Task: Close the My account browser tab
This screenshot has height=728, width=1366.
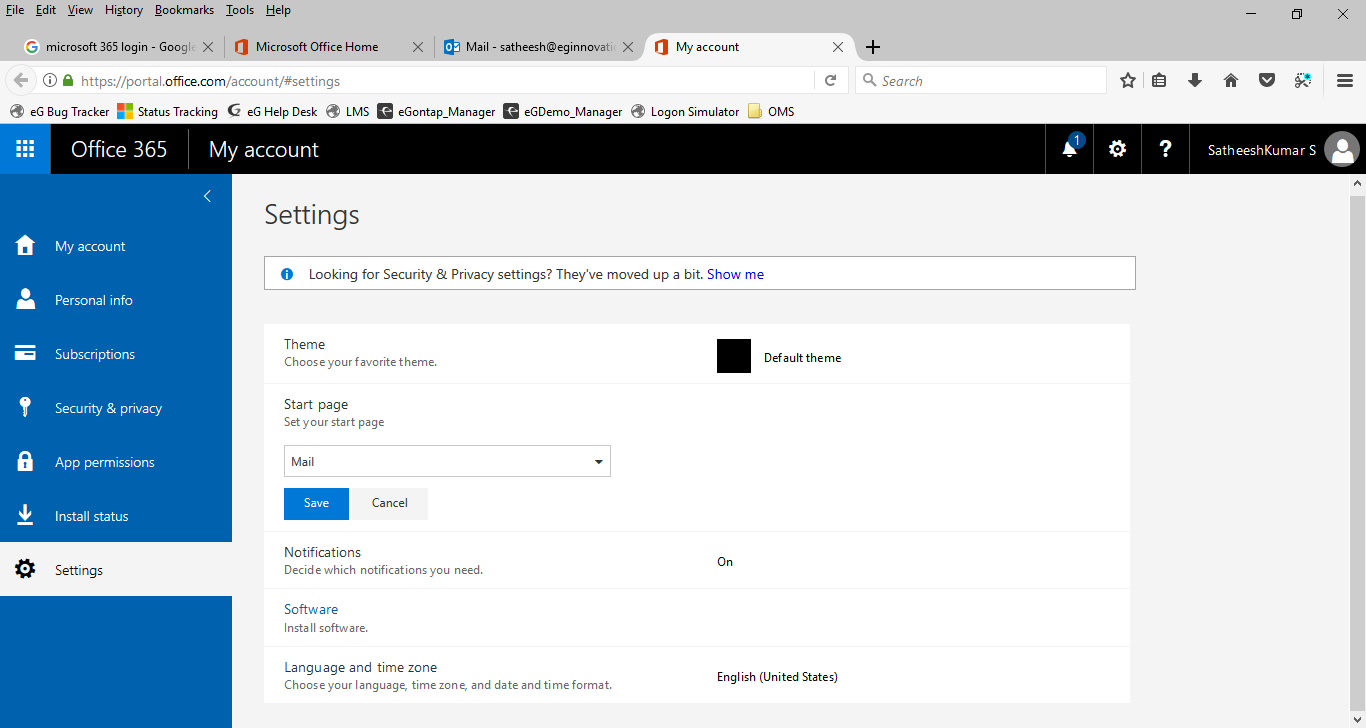Action: click(x=837, y=47)
